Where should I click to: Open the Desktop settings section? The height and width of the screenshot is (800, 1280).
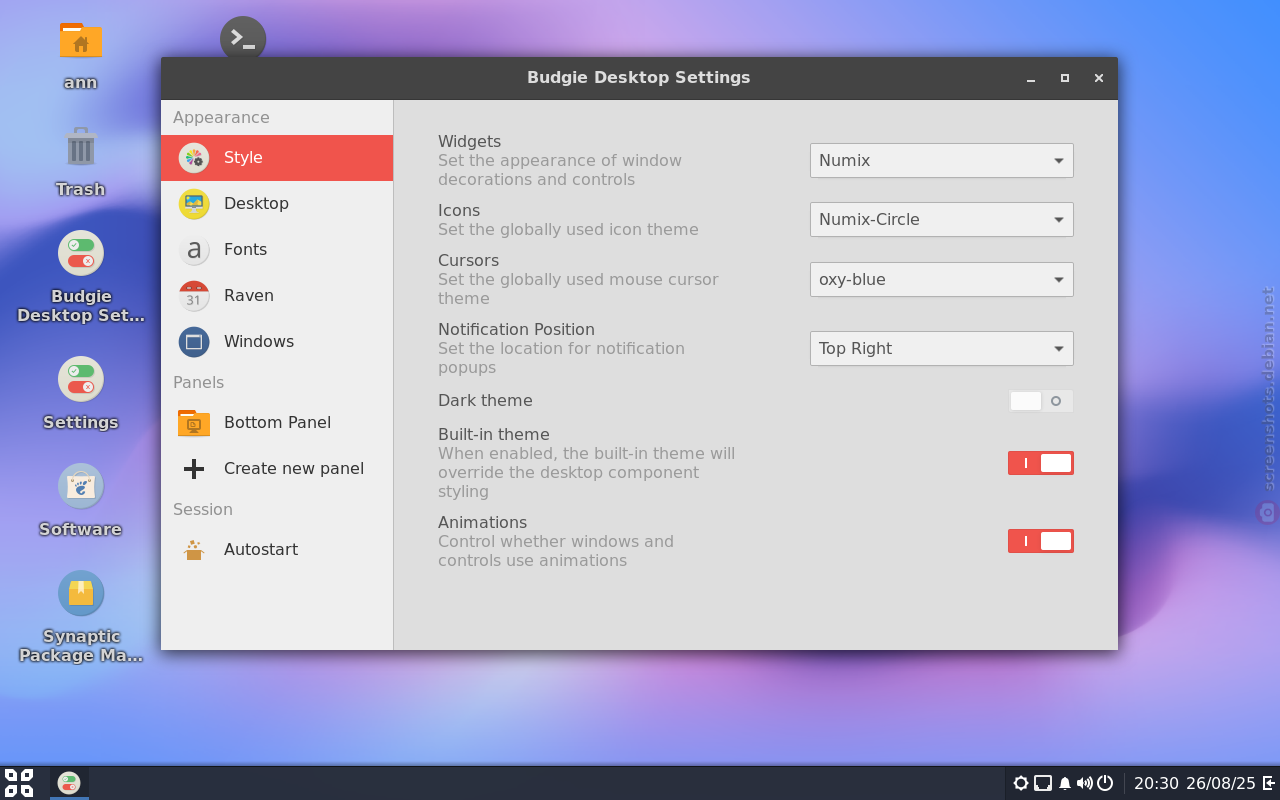click(x=277, y=204)
